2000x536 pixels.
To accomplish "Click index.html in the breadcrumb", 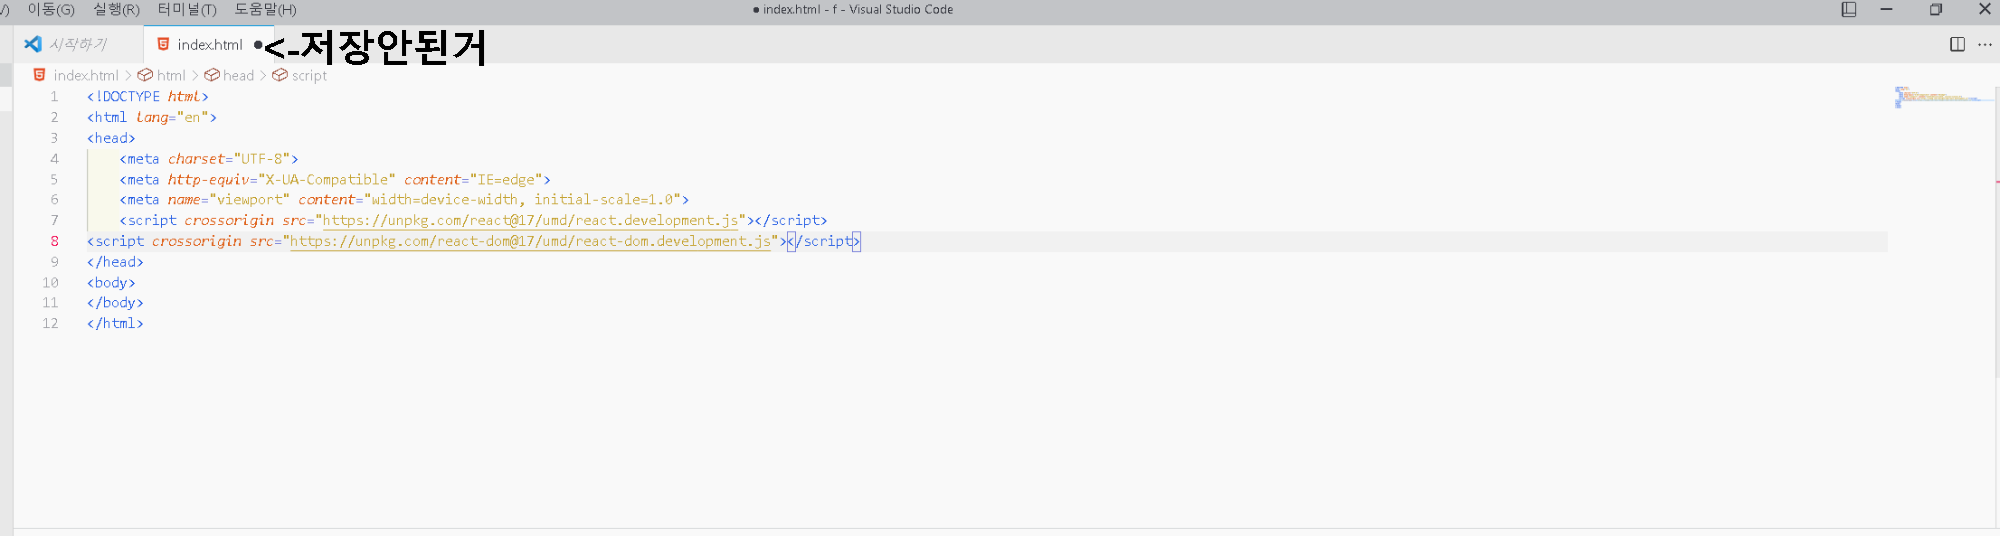I will 86,75.
